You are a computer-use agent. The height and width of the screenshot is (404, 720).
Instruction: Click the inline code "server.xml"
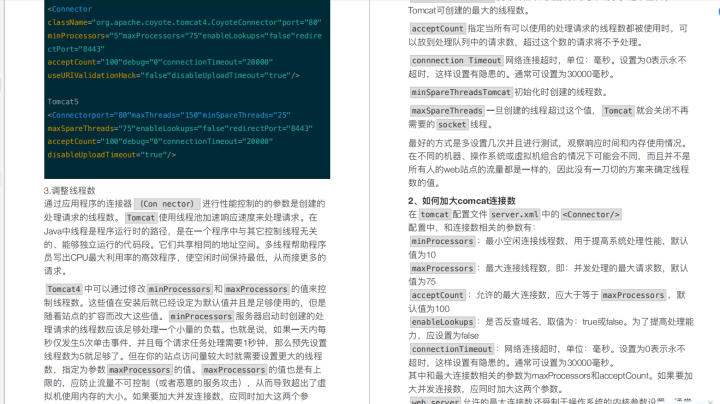(x=514, y=214)
